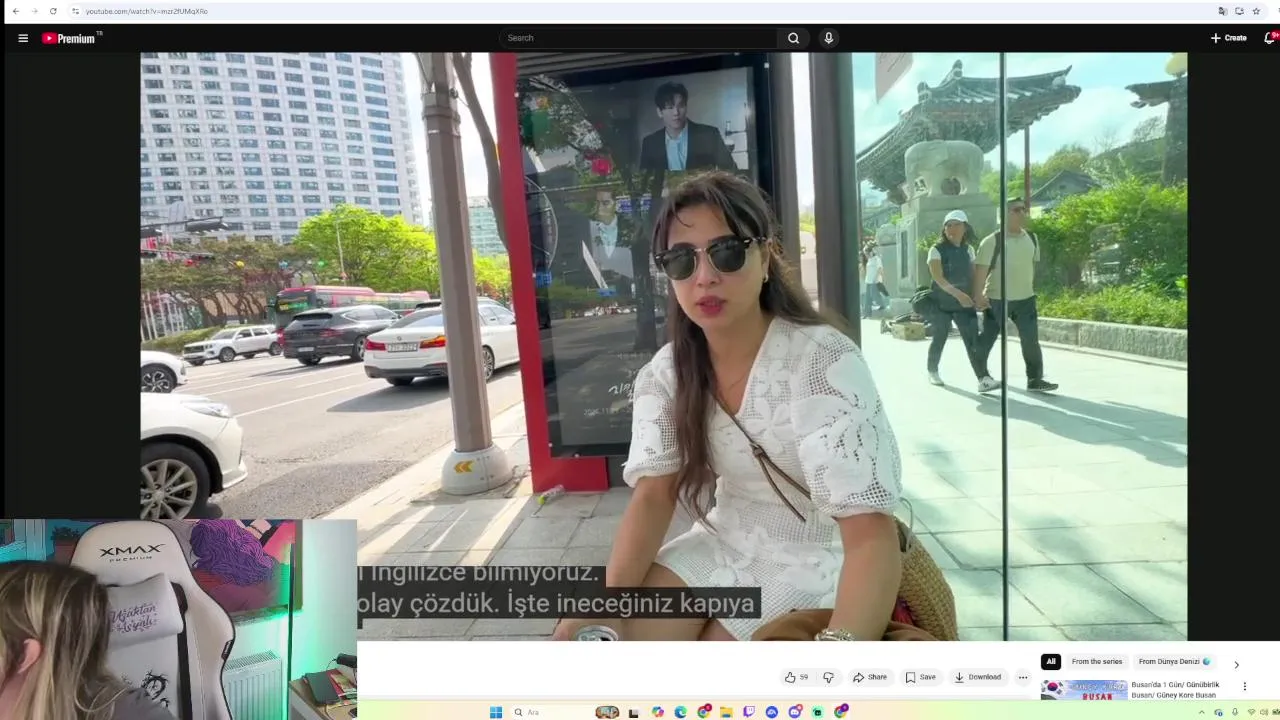The image size is (1280, 720).
Task: Open Busan'da 1 Gün video title
Action: (x=1175, y=690)
